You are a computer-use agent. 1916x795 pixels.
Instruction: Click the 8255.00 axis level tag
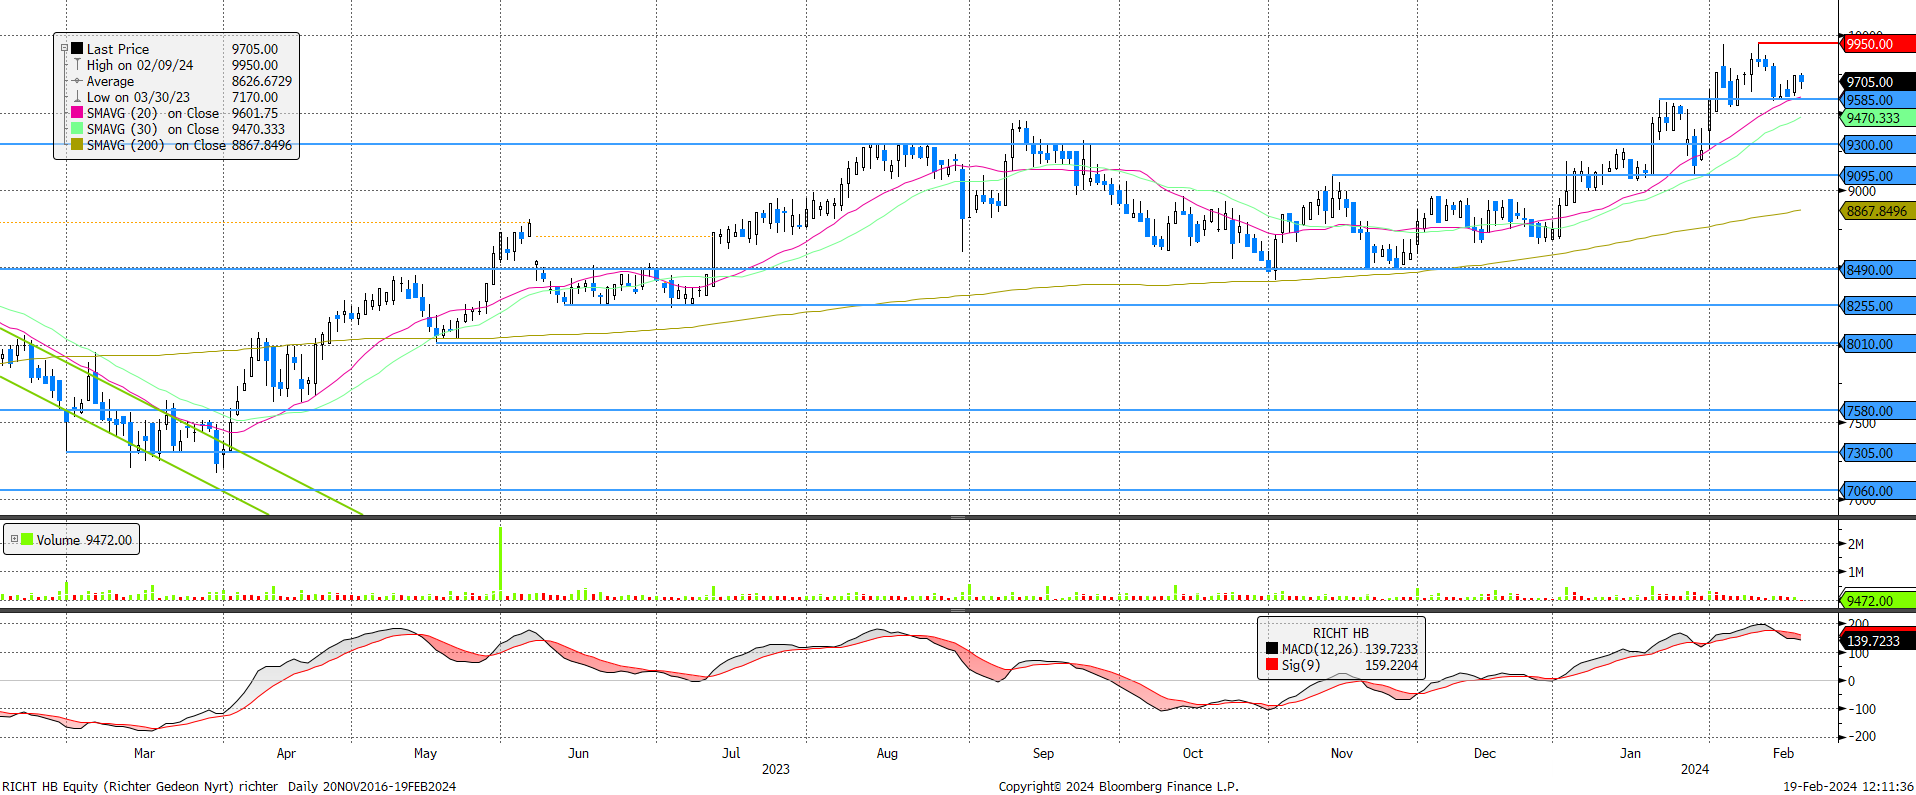(x=1878, y=306)
